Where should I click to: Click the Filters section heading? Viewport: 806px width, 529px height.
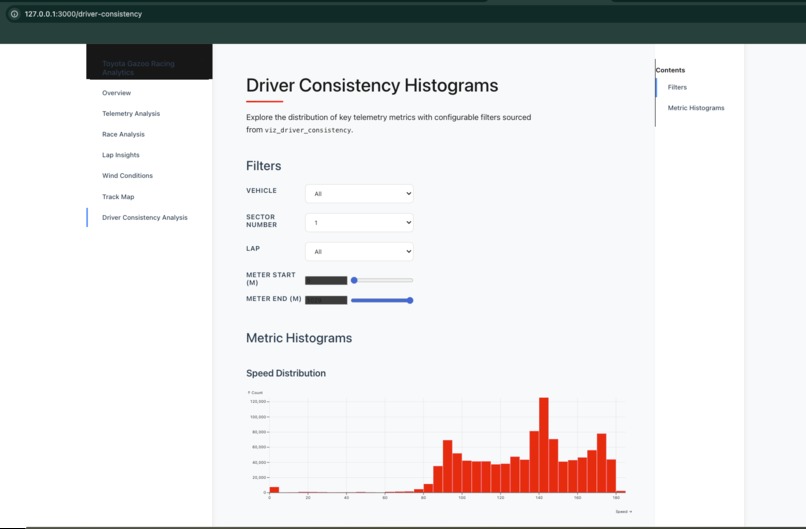[263, 166]
